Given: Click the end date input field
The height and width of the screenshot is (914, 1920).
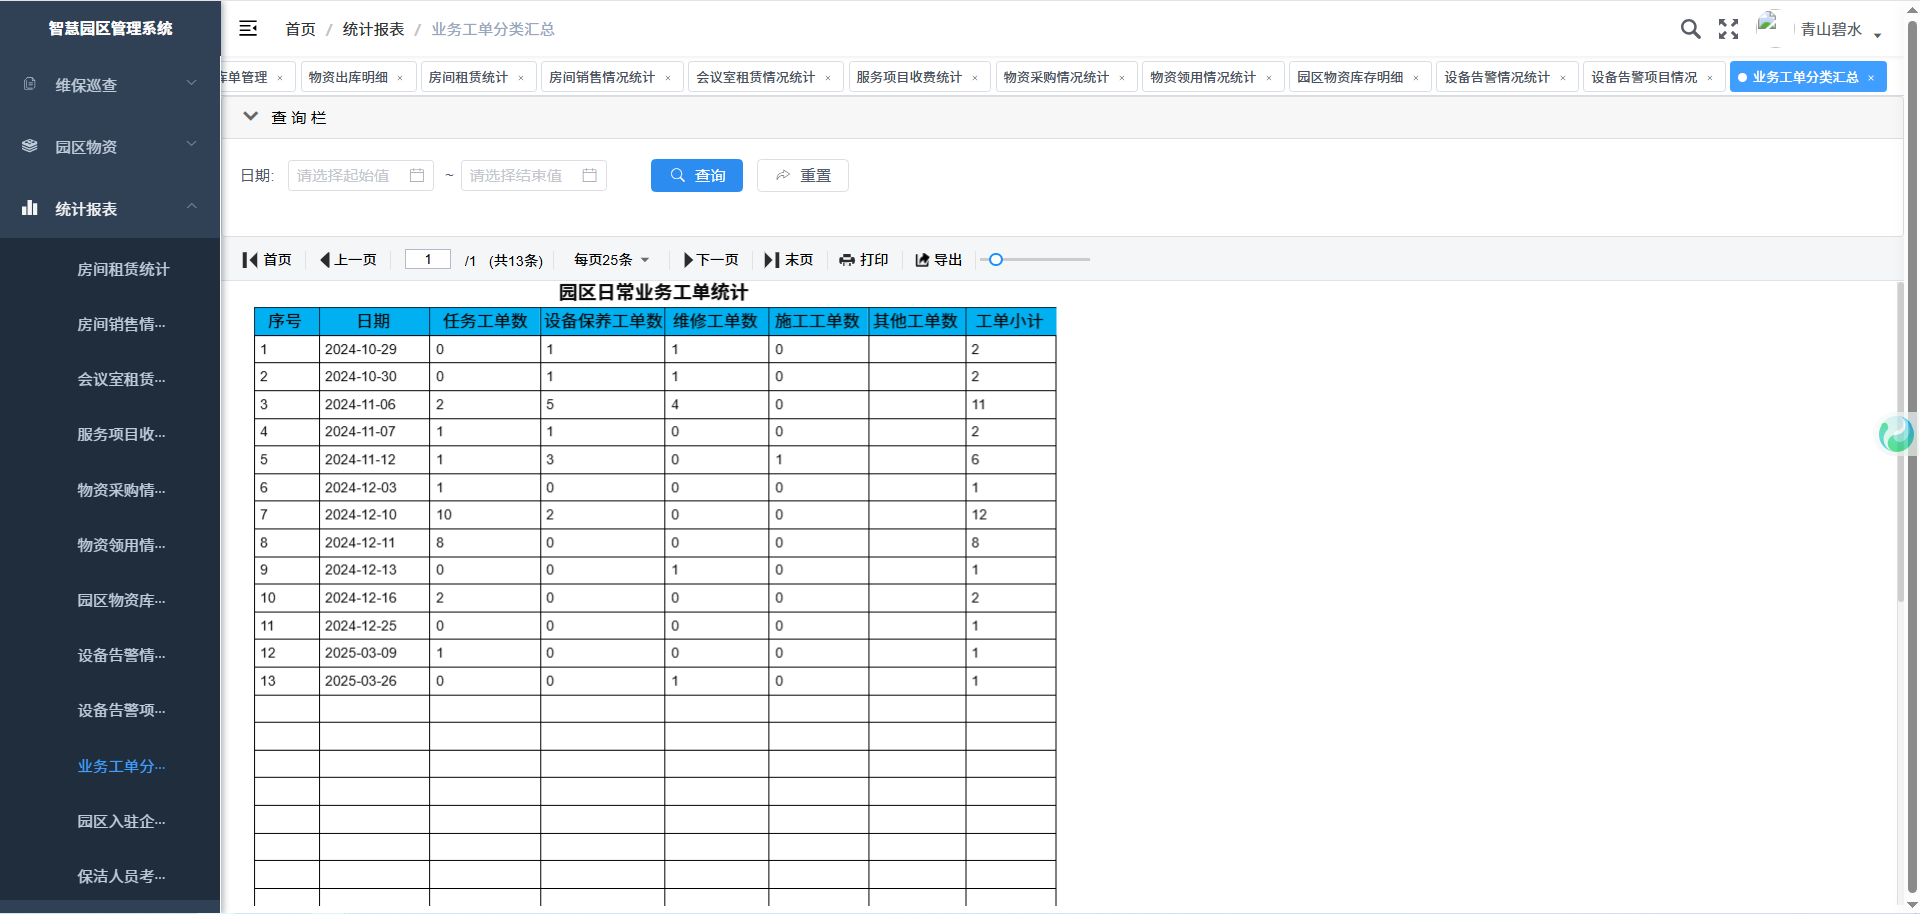Looking at the screenshot, I should point(522,176).
